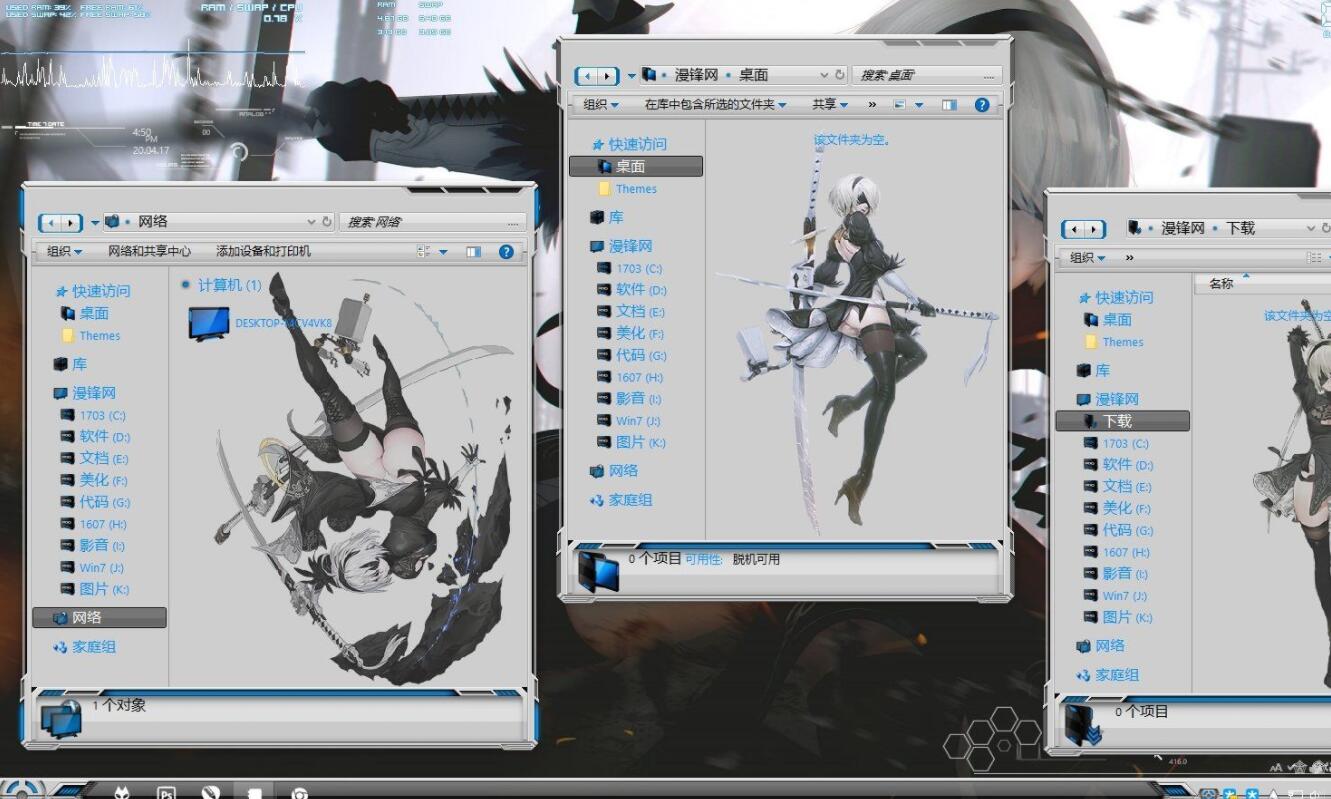
Task: Click 漫锋网 breadcrumb in 桌面 window
Action: [696, 75]
